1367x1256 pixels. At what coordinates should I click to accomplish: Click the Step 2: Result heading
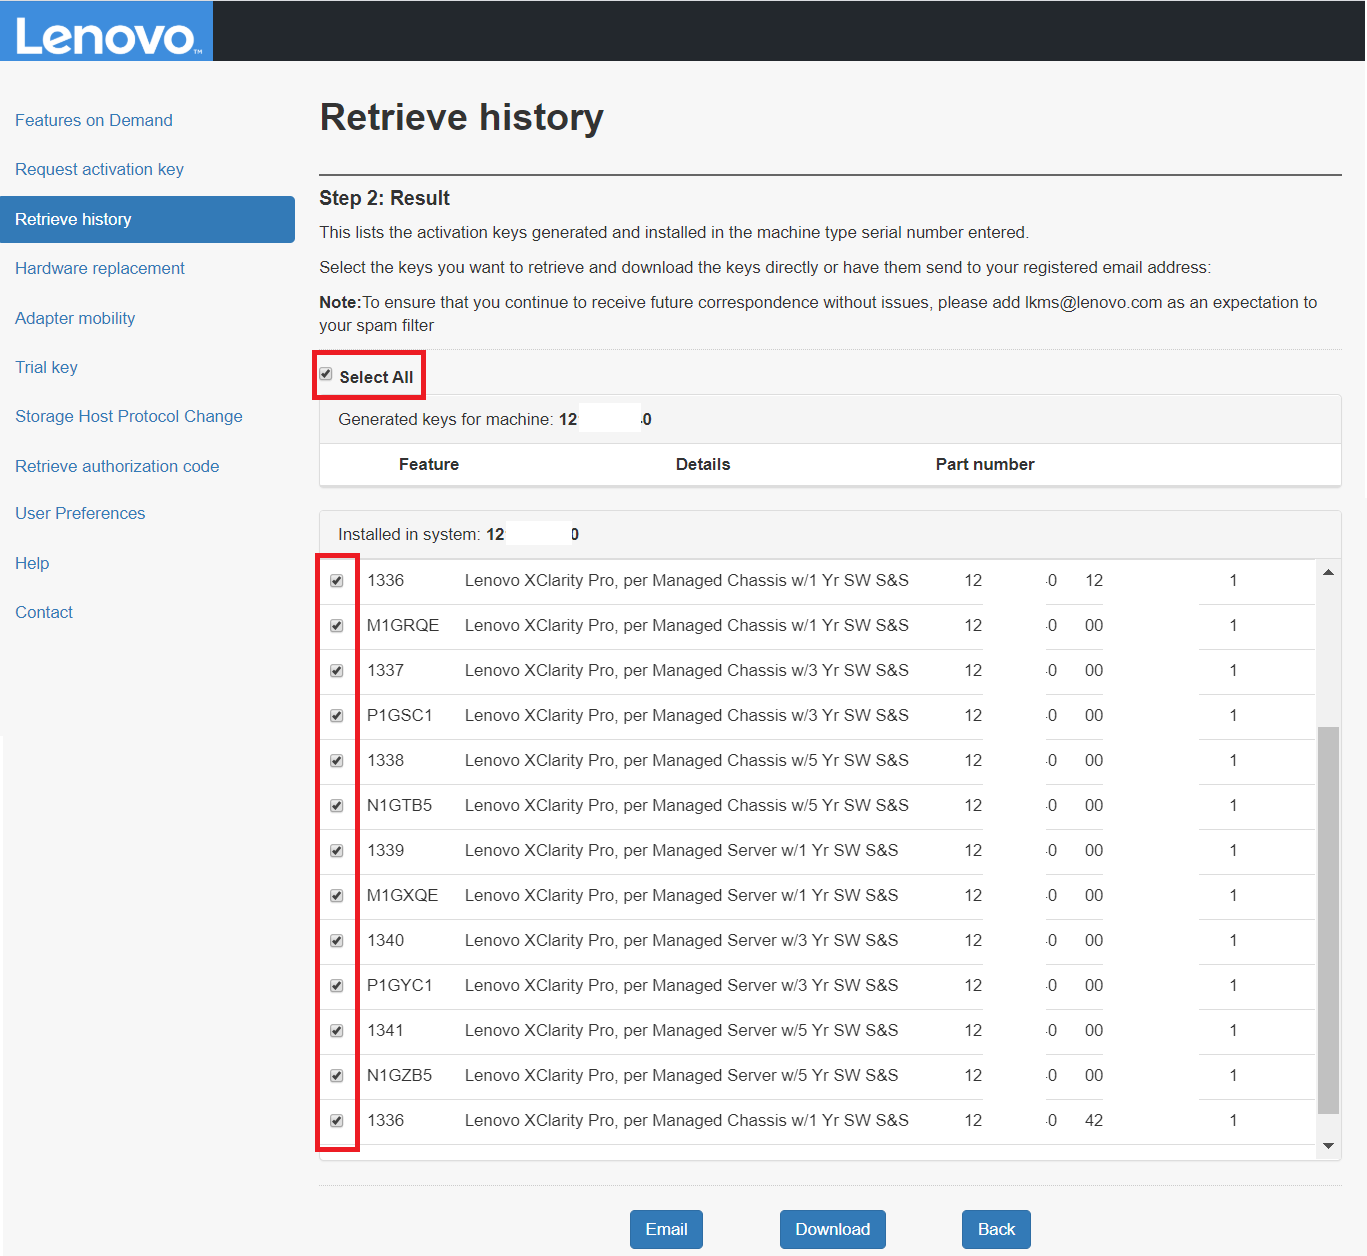tap(385, 198)
